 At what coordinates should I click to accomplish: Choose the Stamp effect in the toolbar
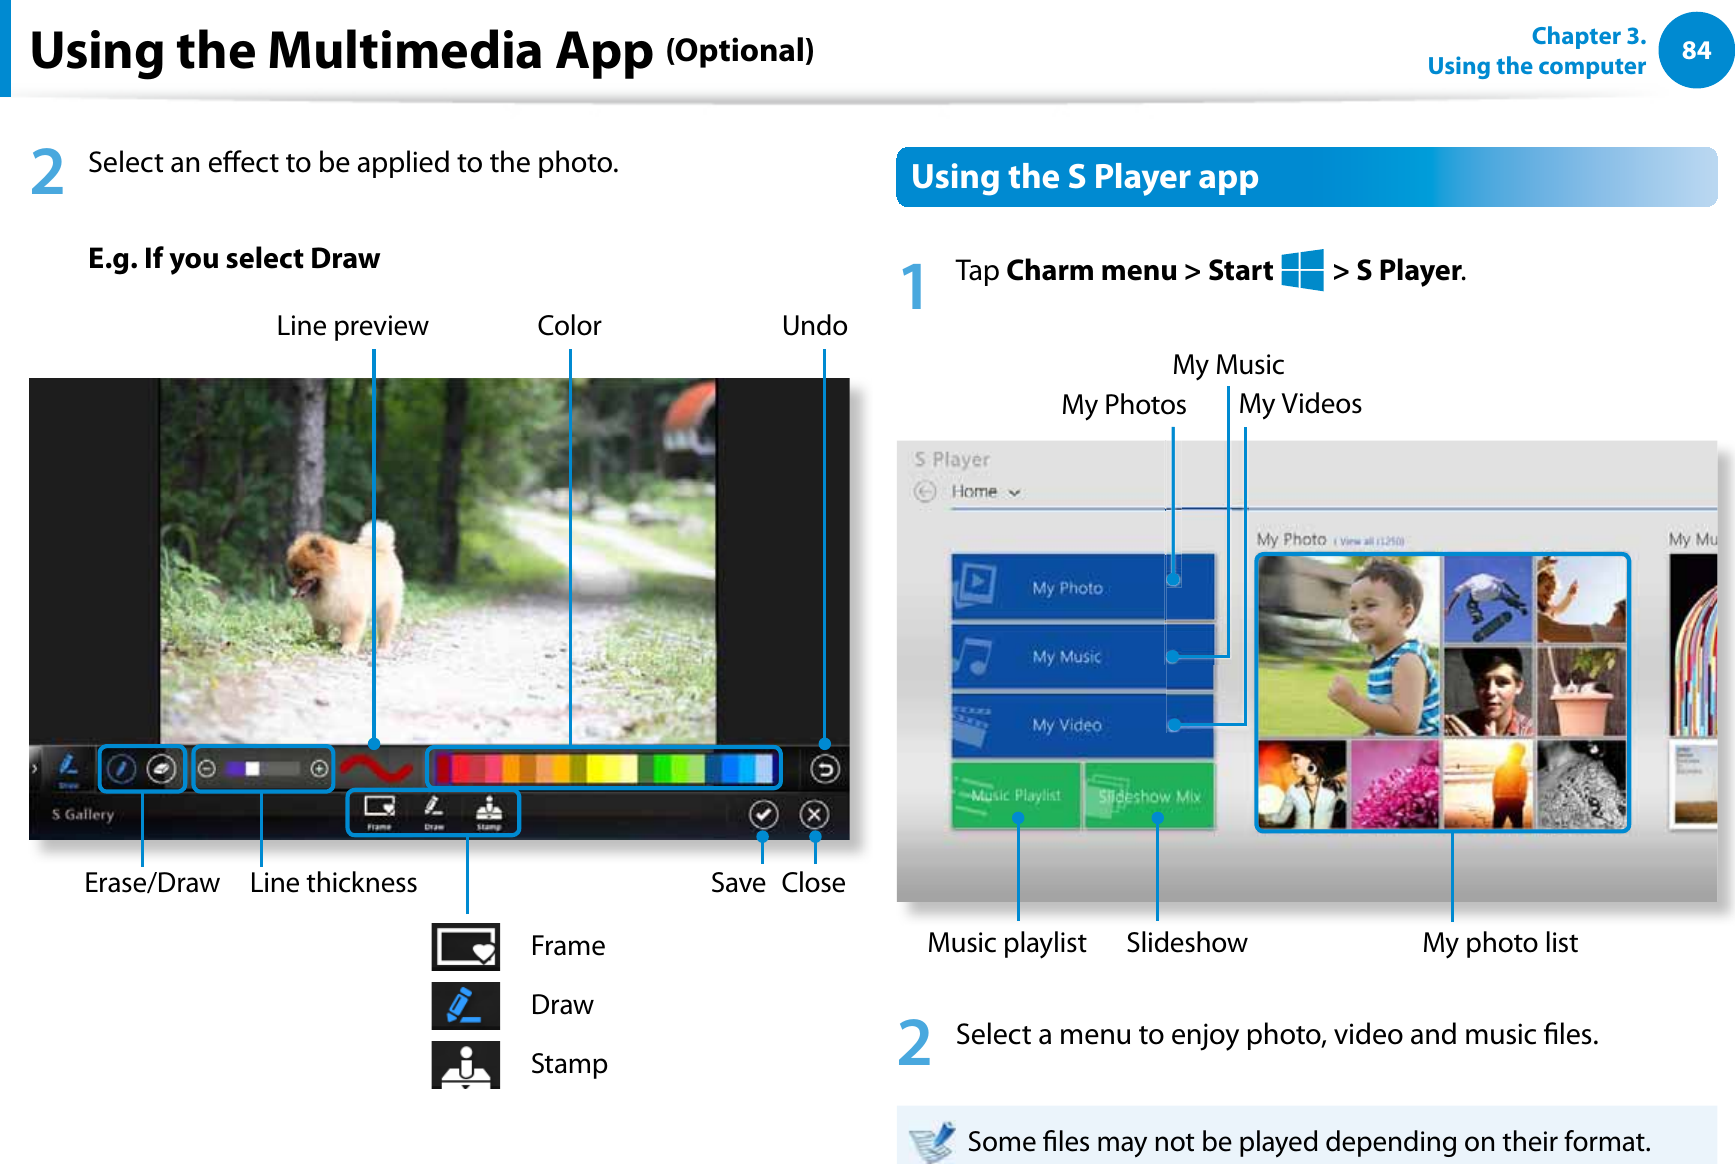tap(489, 812)
